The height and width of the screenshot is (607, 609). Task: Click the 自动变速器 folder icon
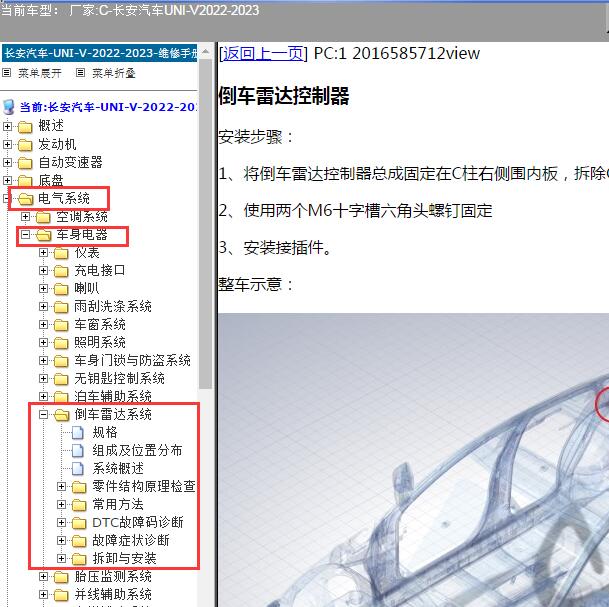pyautogui.click(x=25, y=163)
